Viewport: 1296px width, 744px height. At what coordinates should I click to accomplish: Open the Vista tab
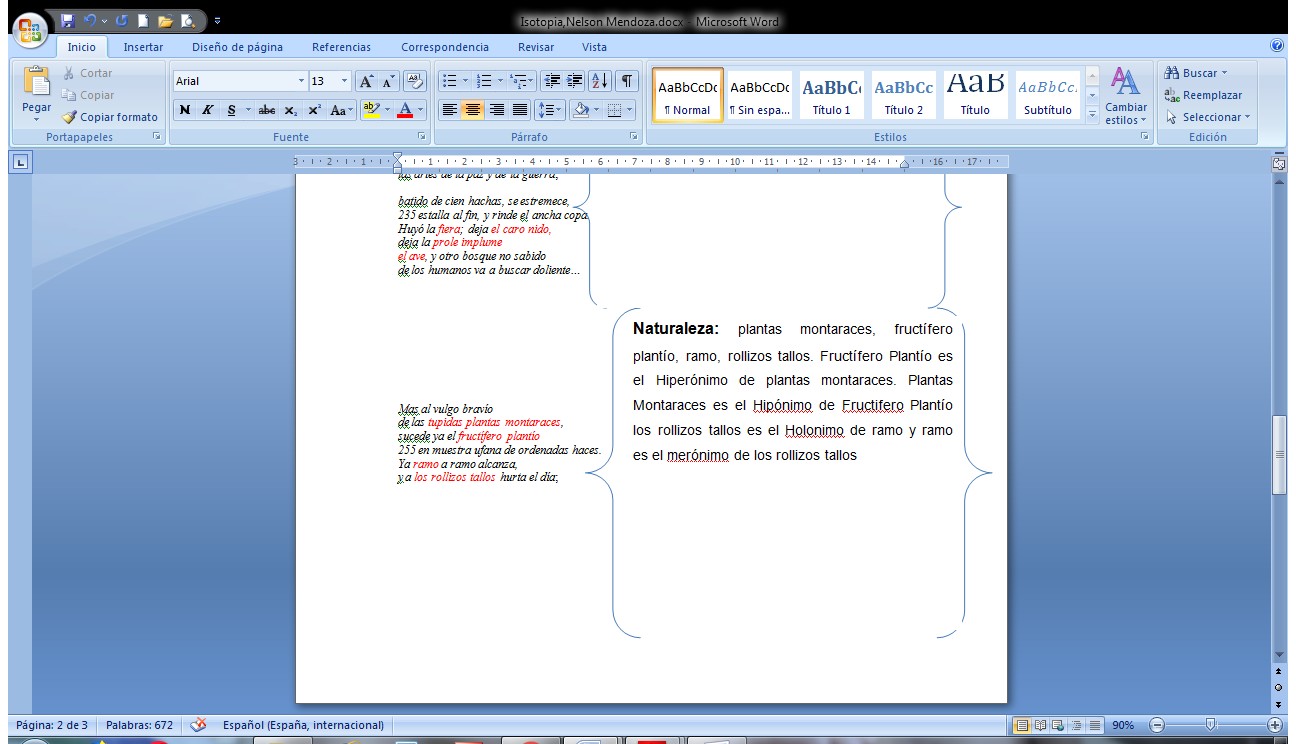[594, 47]
